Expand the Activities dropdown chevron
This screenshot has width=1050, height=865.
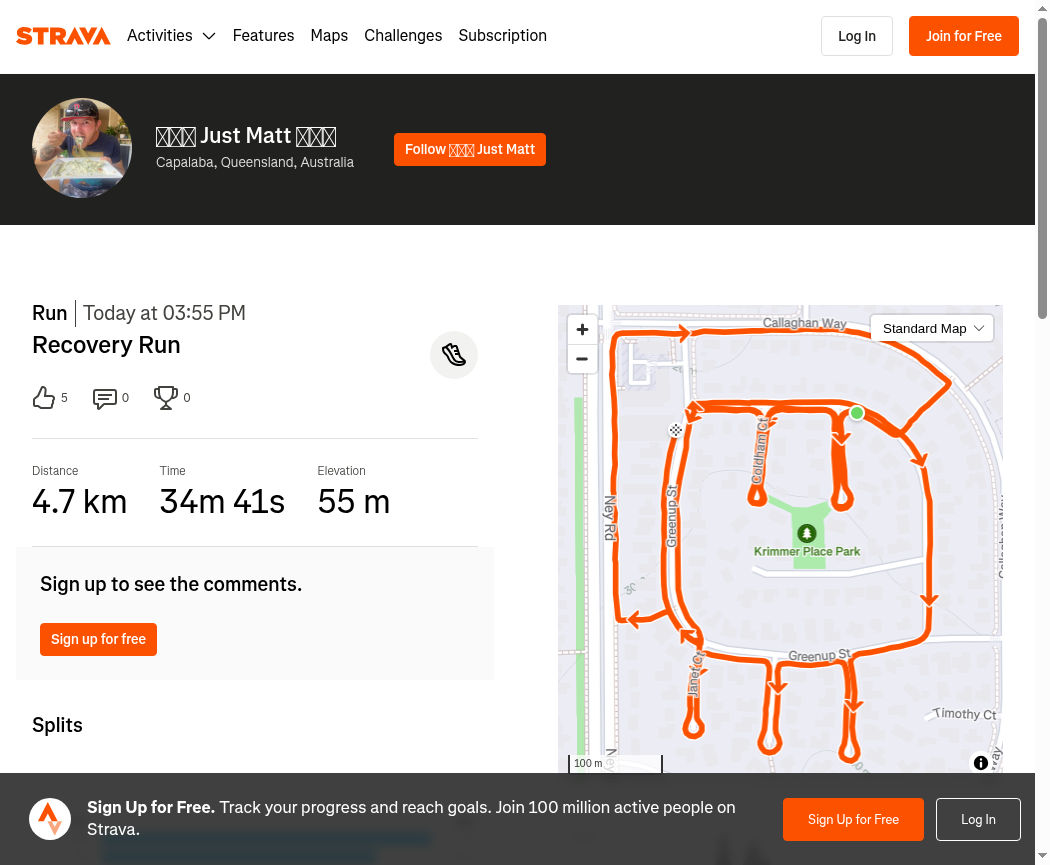(x=209, y=36)
